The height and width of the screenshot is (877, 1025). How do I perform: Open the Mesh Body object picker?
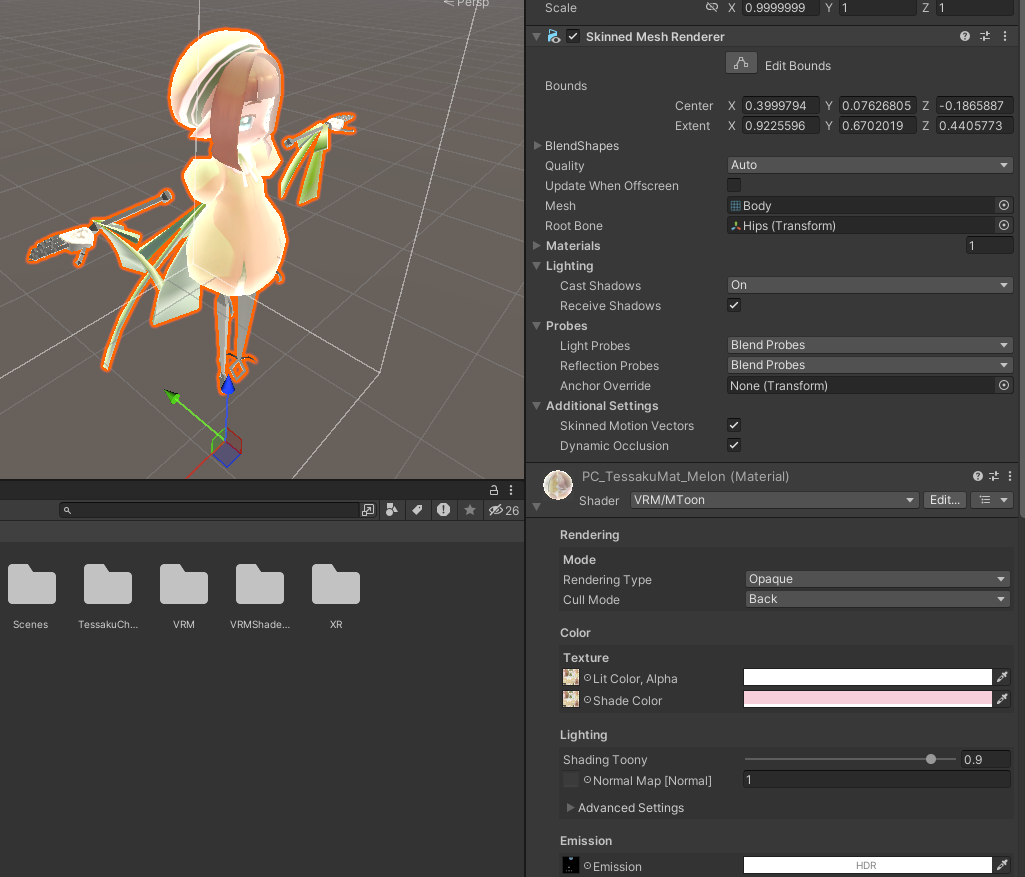(1003, 205)
